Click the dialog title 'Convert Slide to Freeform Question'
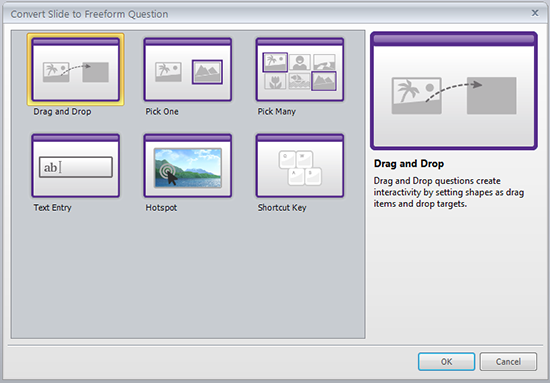This screenshot has width=550, height=383. 89,14
